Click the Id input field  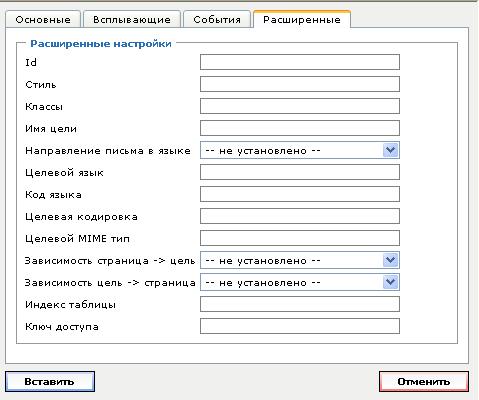[x=300, y=62]
